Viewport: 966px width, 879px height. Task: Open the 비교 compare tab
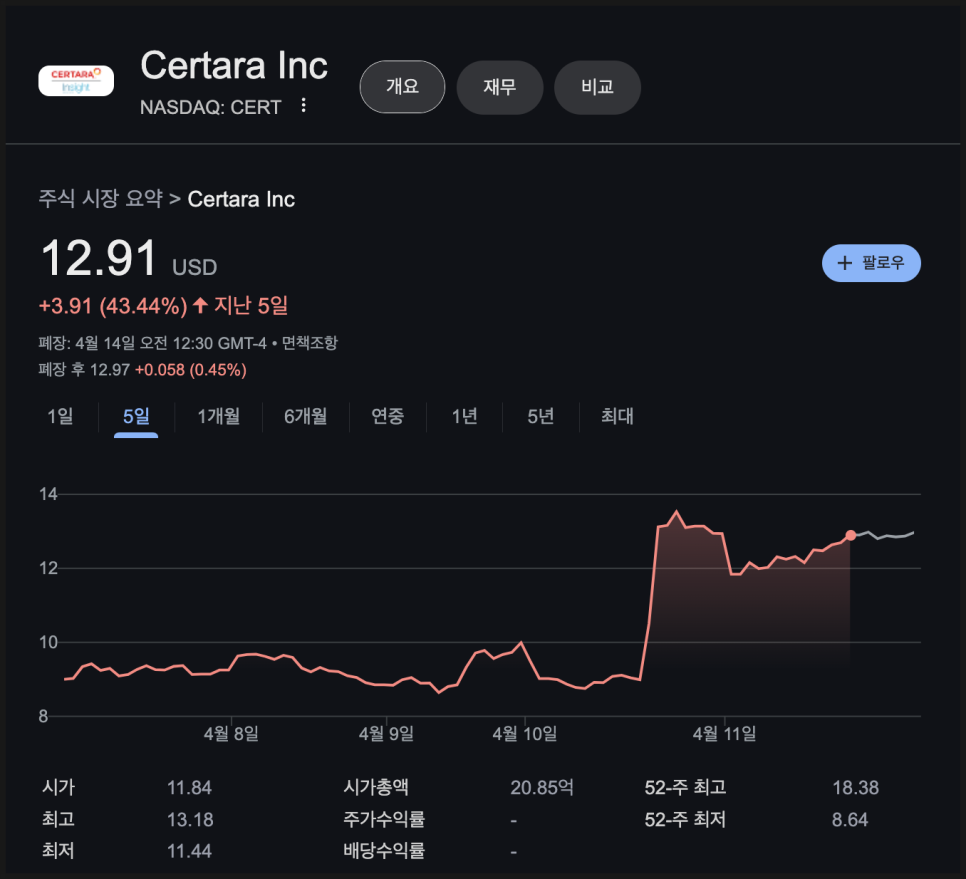598,87
